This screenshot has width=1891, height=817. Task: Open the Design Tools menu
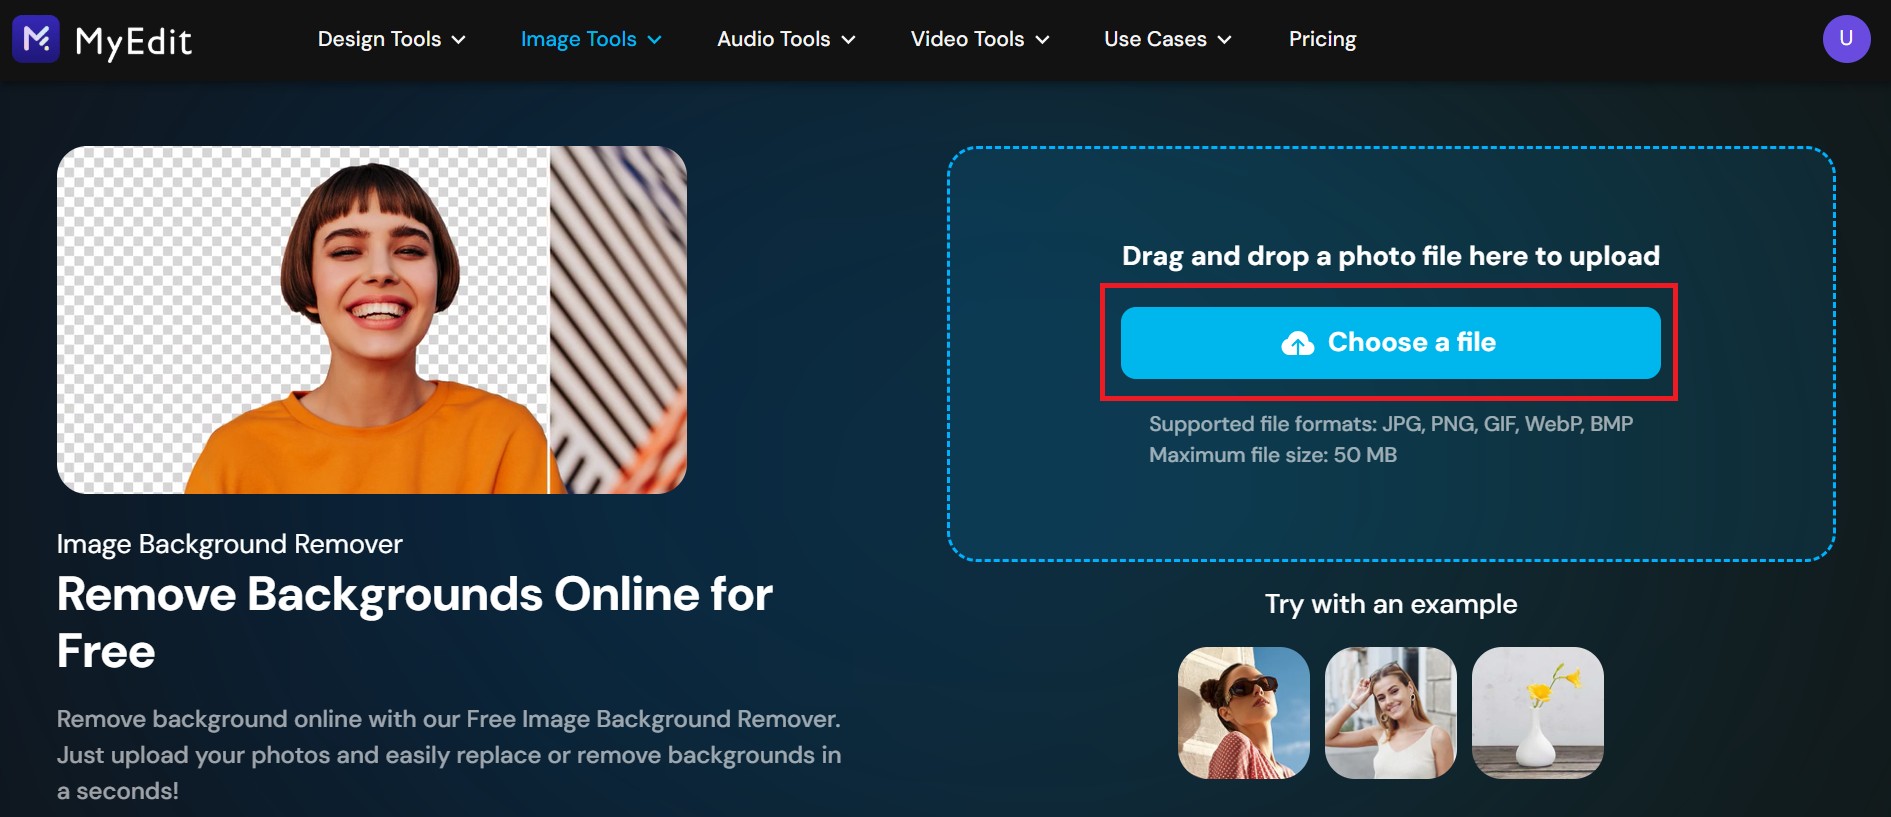coord(392,39)
